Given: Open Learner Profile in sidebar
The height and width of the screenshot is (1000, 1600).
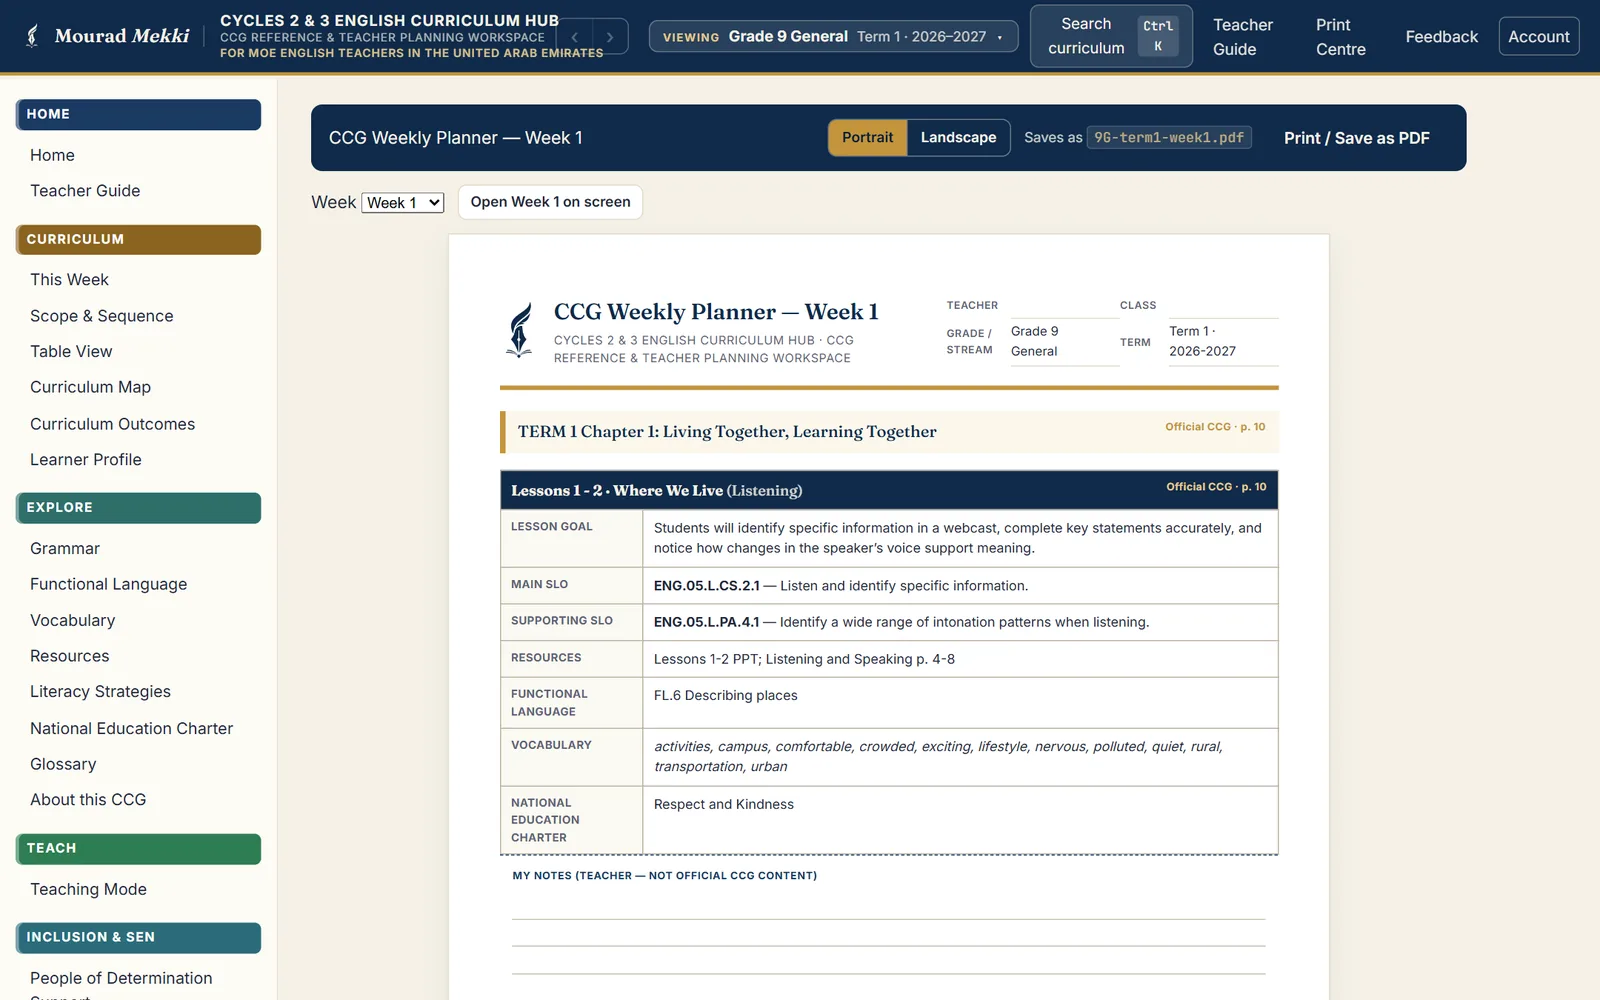Looking at the screenshot, I should (86, 460).
